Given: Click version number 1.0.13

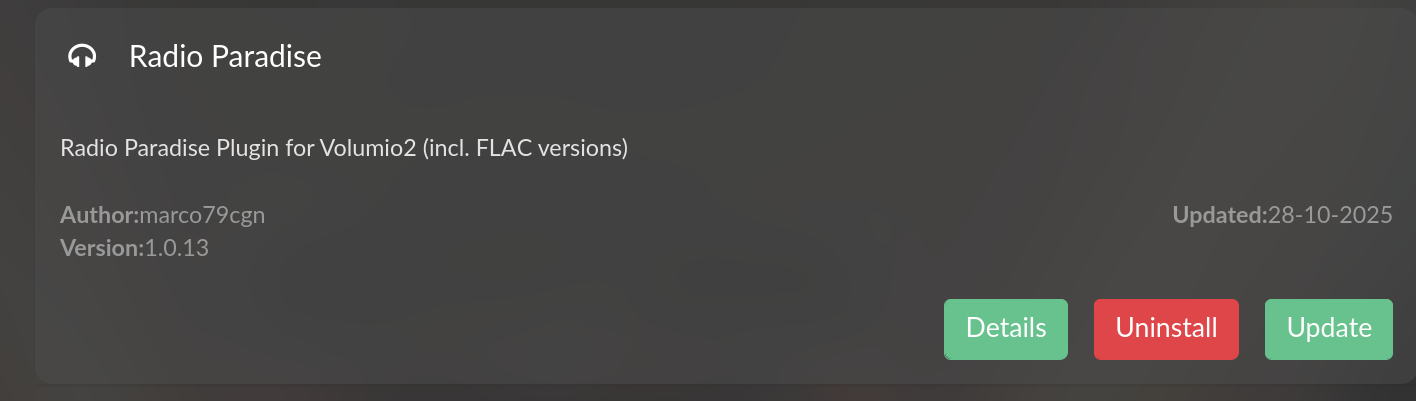Looking at the screenshot, I should (177, 248).
